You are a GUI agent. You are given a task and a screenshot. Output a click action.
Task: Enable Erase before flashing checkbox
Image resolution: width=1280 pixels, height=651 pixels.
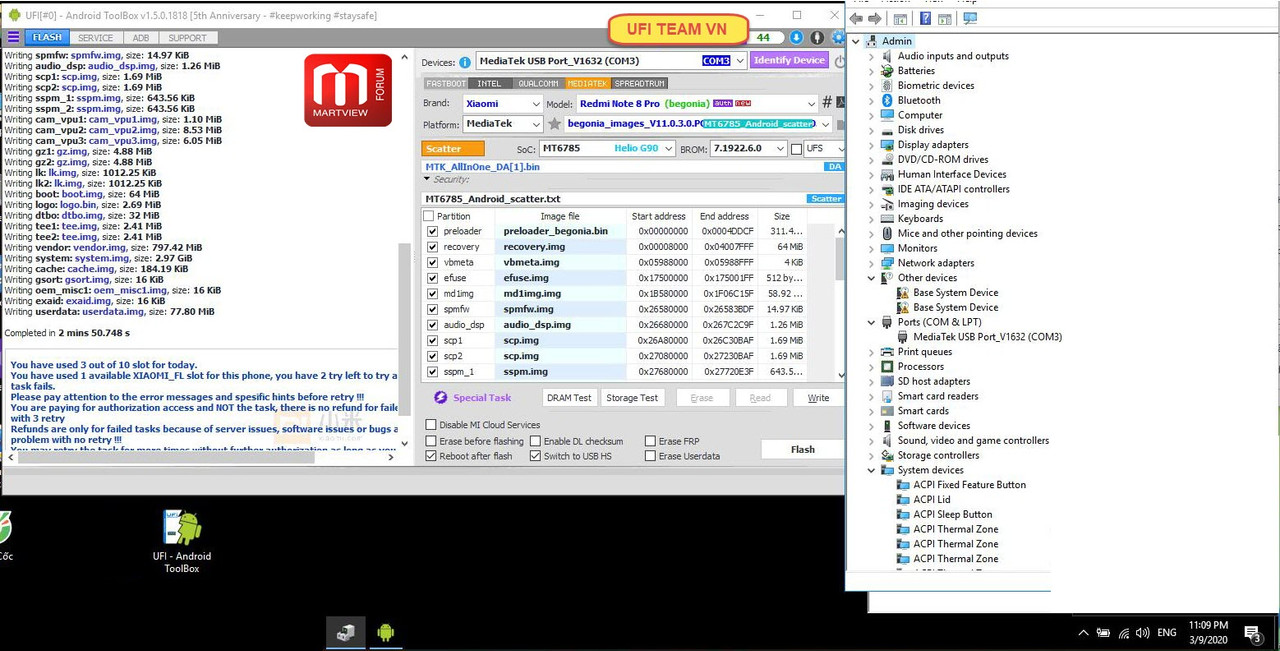coord(431,441)
